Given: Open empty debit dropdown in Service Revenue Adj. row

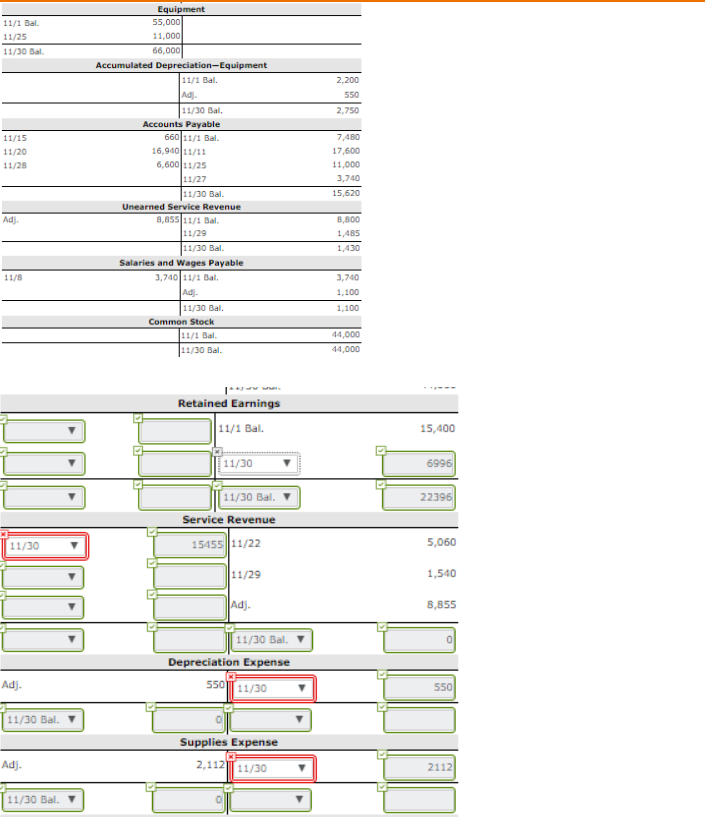Looking at the screenshot, I should click(x=43, y=607).
